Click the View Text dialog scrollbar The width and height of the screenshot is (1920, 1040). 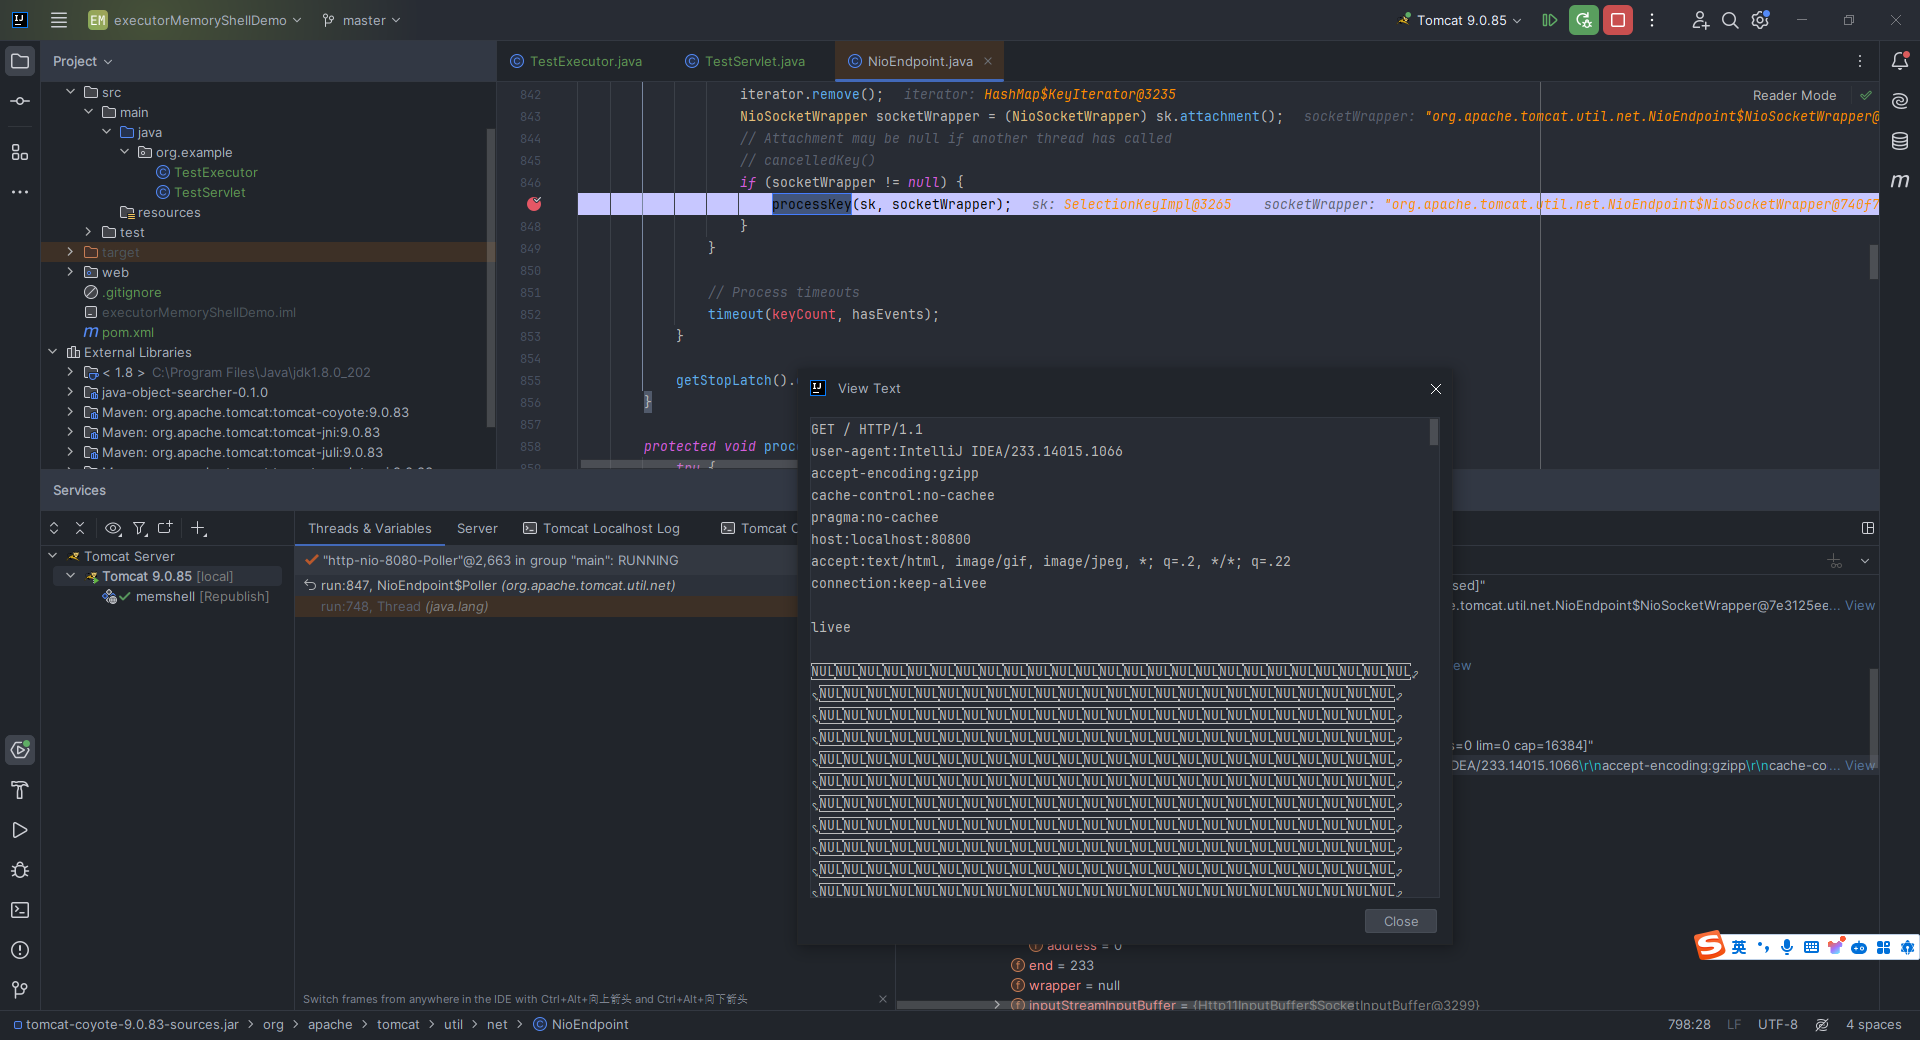pos(1434,432)
